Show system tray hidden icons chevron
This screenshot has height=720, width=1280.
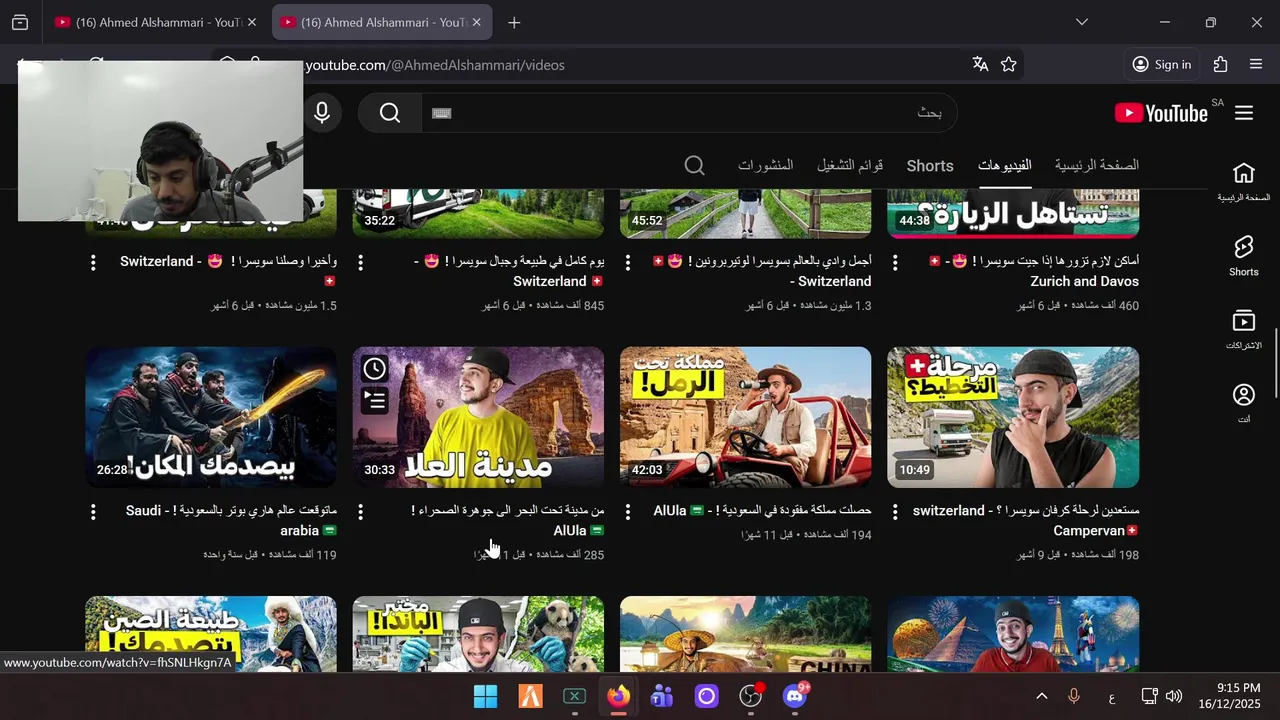(1041, 696)
